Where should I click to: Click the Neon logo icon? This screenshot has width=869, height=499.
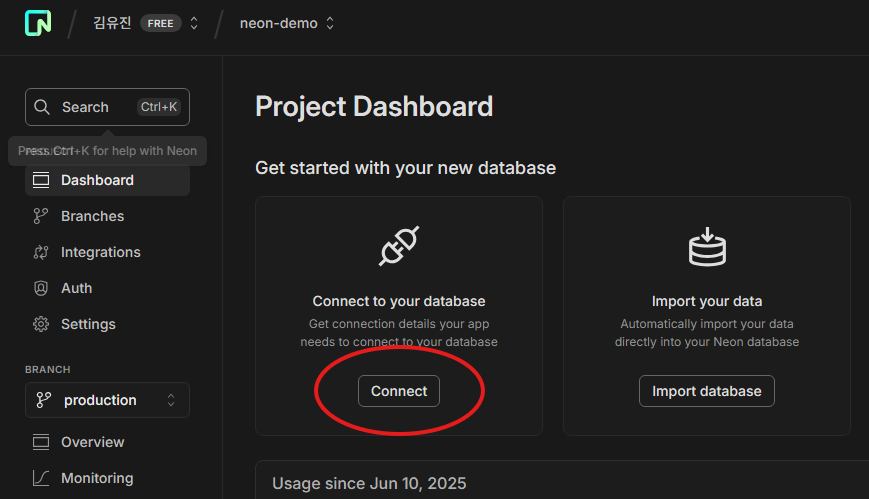pos(38,23)
